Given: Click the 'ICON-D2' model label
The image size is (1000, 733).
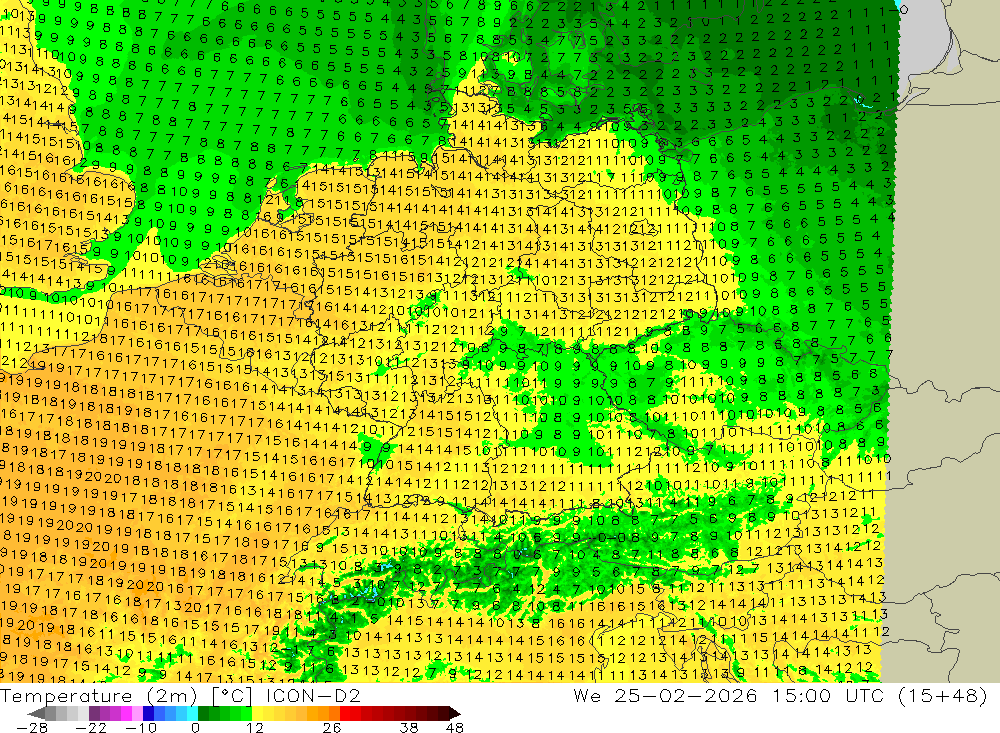Looking at the screenshot, I should click(x=313, y=695).
